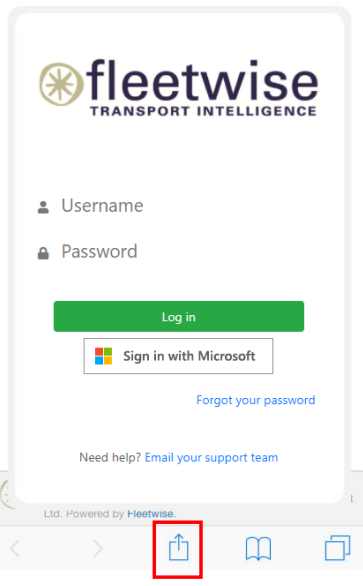Click the Need help? text
This screenshot has width=363, height=586.
click(110, 457)
